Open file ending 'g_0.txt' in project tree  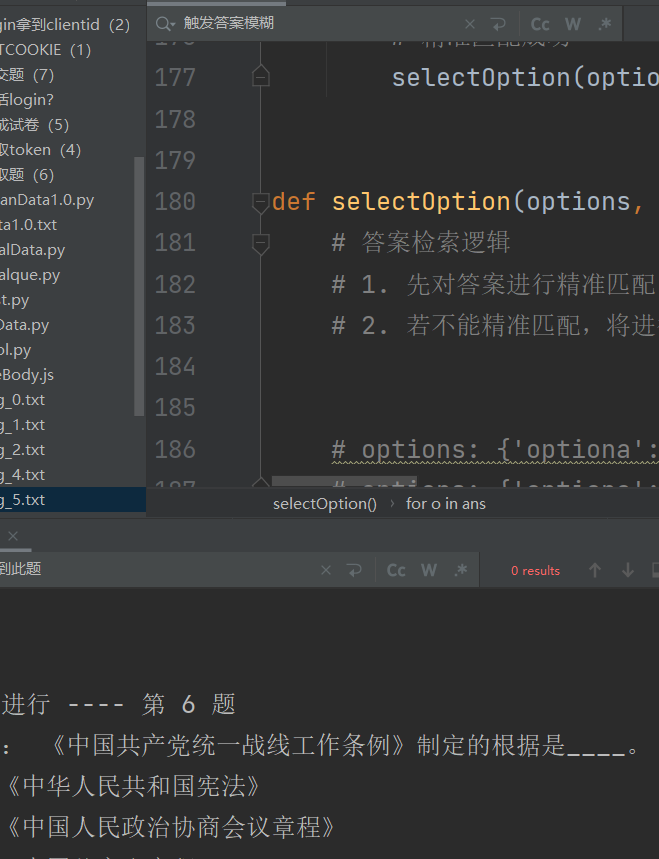(x=22, y=400)
